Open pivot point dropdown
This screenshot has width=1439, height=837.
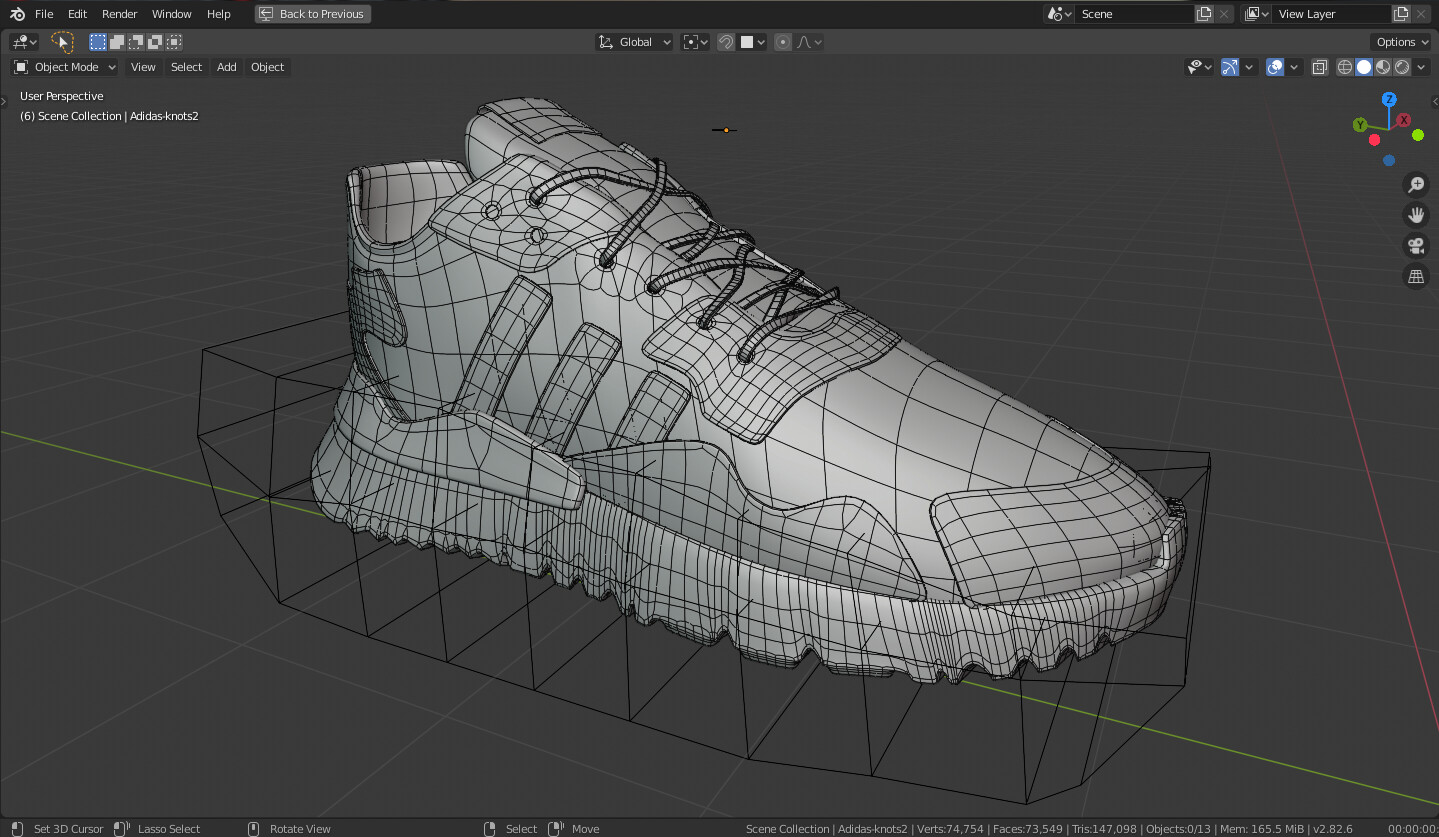tap(695, 42)
